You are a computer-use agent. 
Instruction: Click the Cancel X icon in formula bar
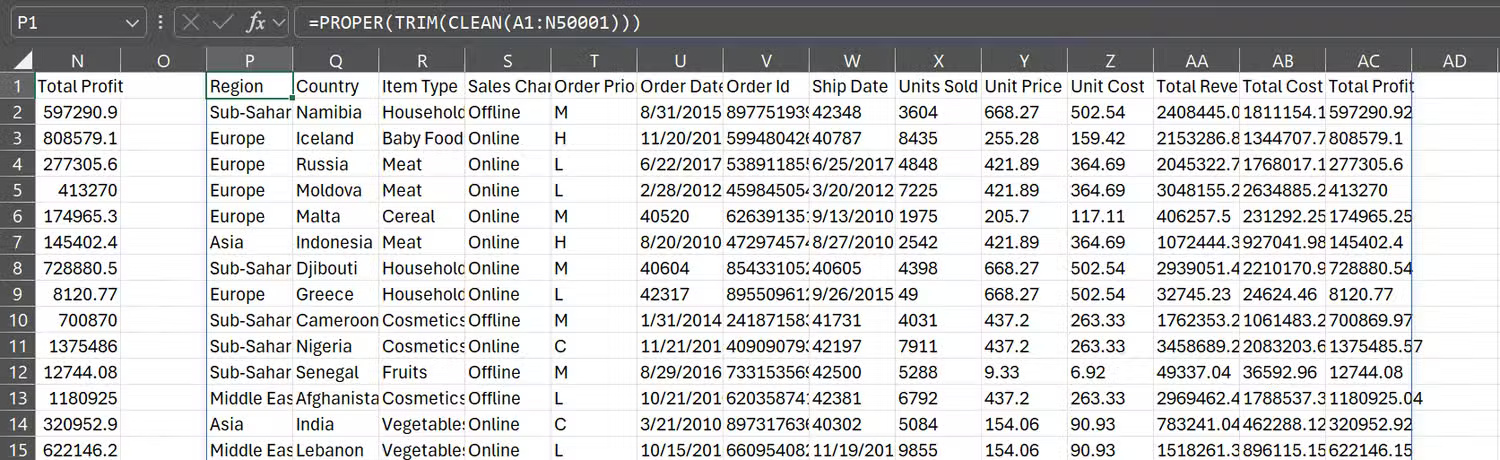[192, 22]
